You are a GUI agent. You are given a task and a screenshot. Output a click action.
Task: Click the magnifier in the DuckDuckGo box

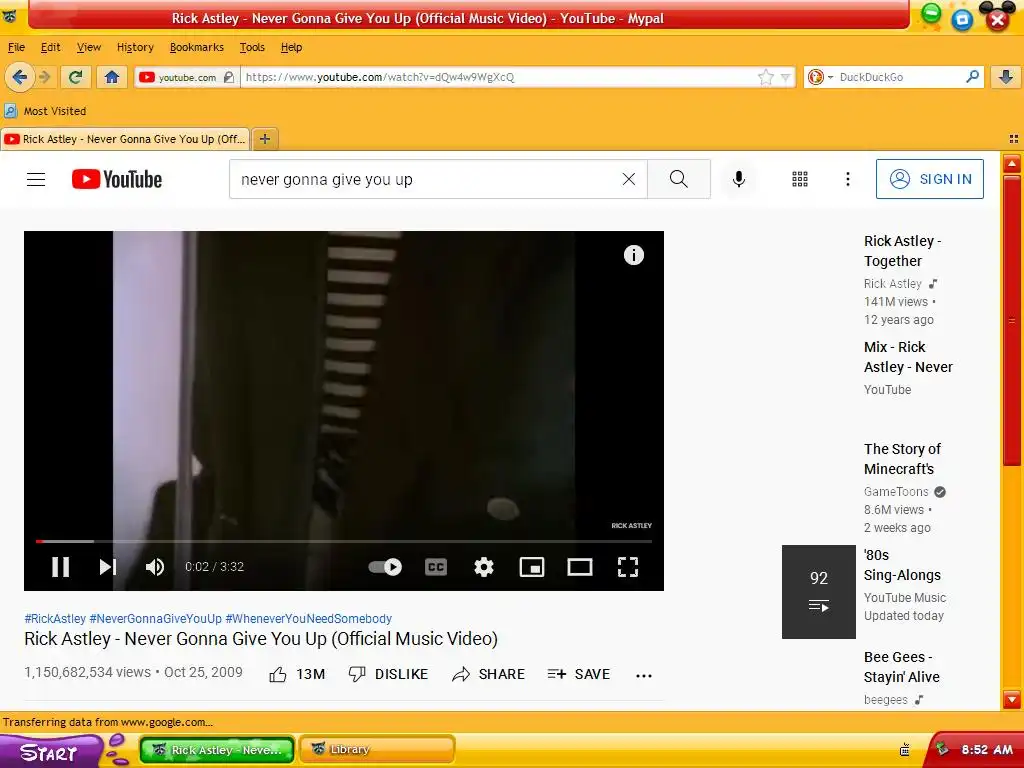972,77
